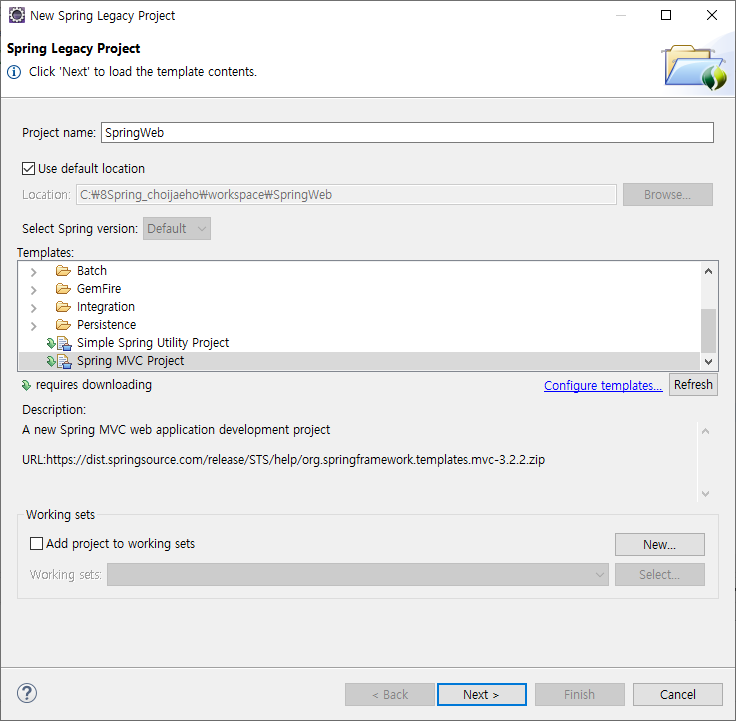
Task: Enable Add project to working sets
Action: [x=36, y=544]
